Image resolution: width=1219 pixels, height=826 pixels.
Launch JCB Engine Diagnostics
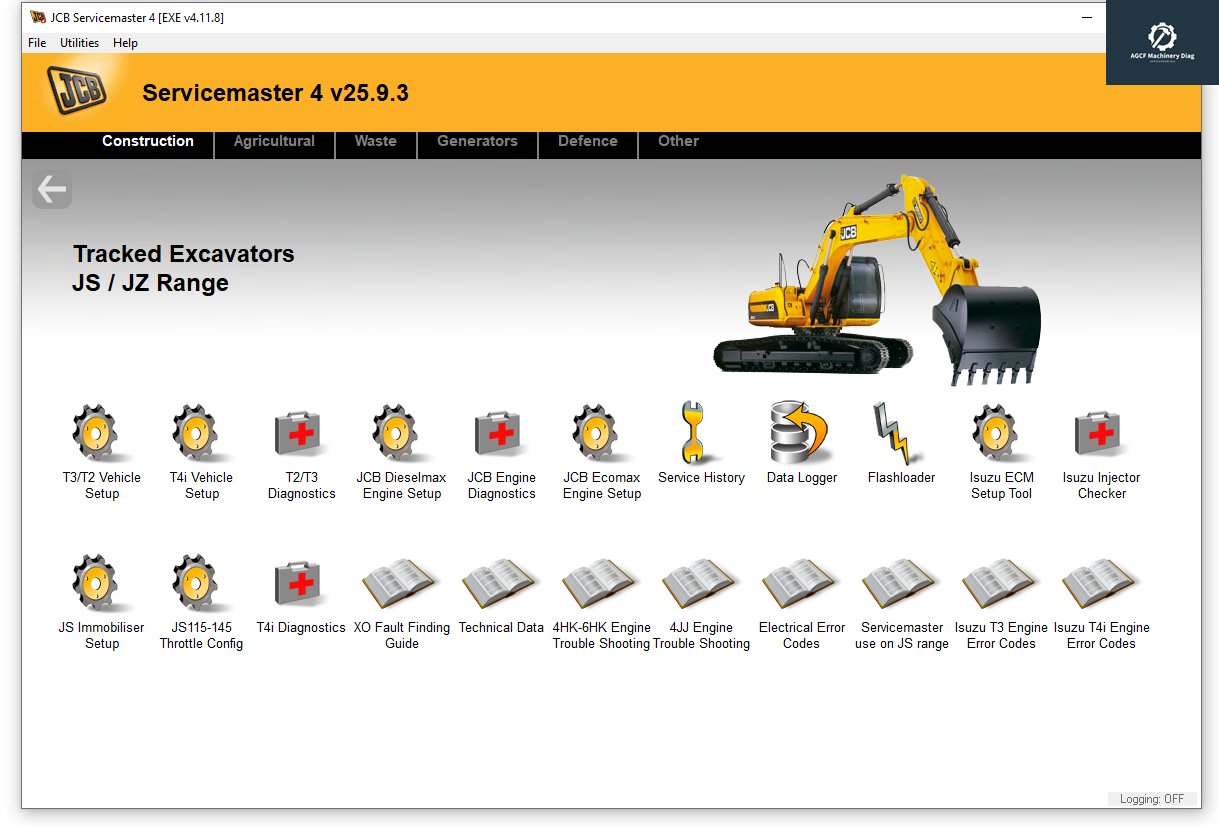[501, 436]
